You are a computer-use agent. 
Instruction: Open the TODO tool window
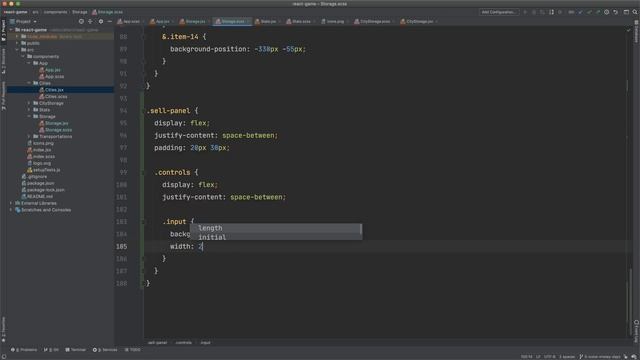pos(132,350)
